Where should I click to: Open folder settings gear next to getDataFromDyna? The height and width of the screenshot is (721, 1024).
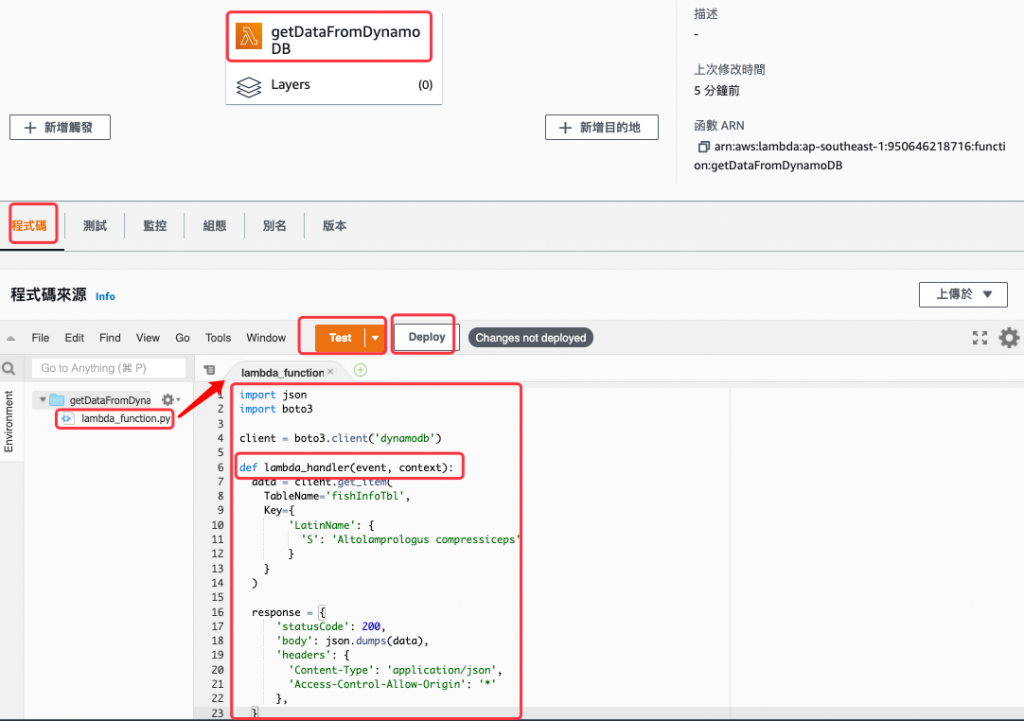(x=168, y=400)
